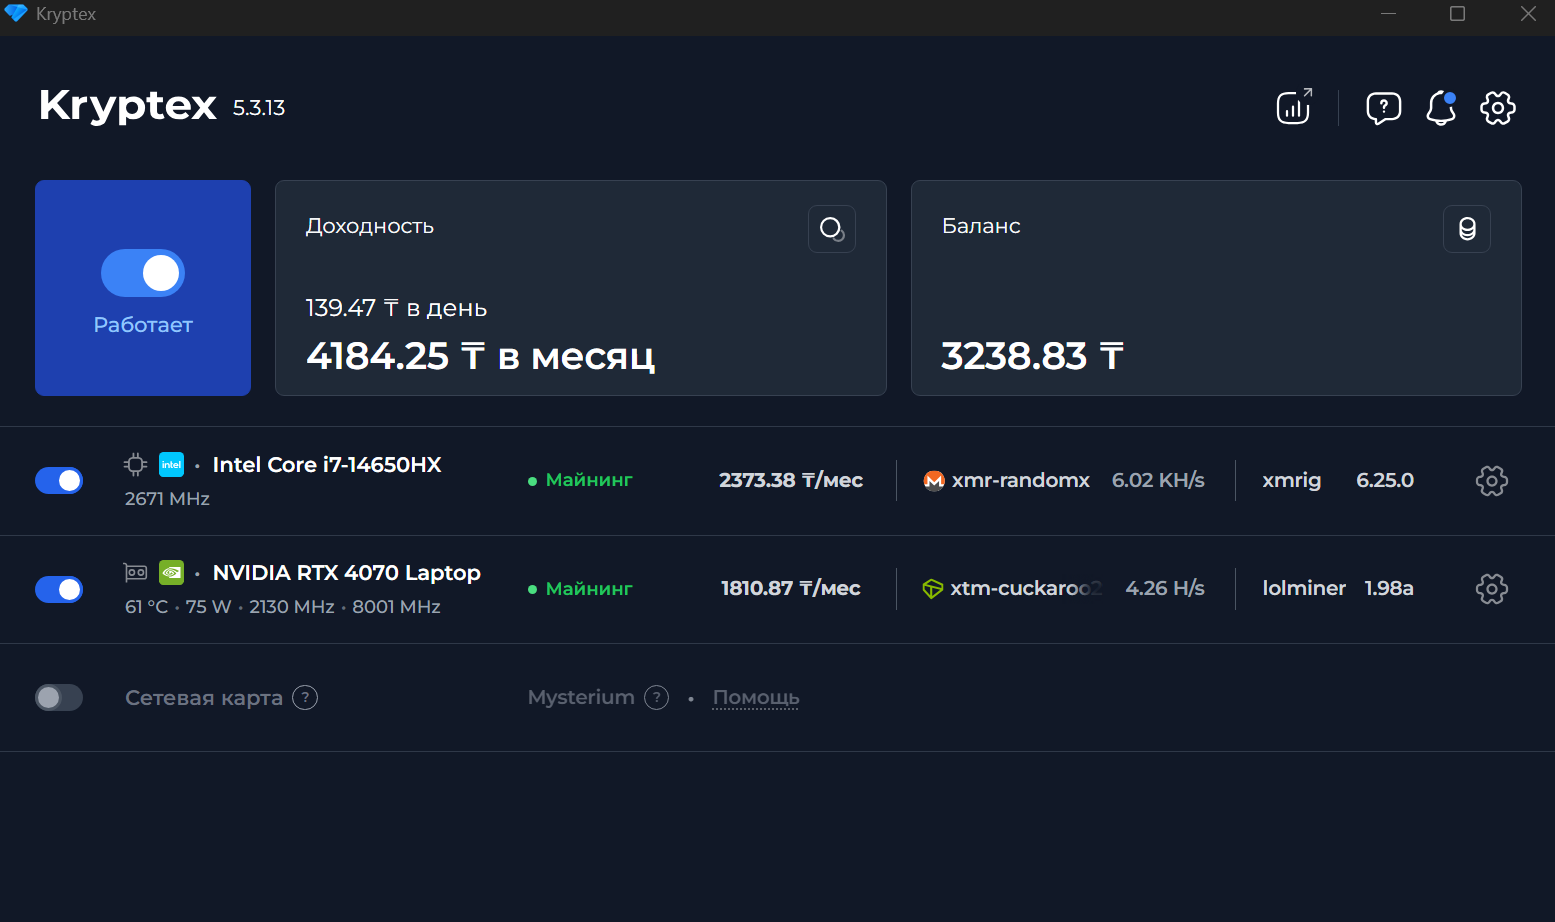
Task: Disable mining on the Intel Core i7 CPU
Action: pos(59,481)
